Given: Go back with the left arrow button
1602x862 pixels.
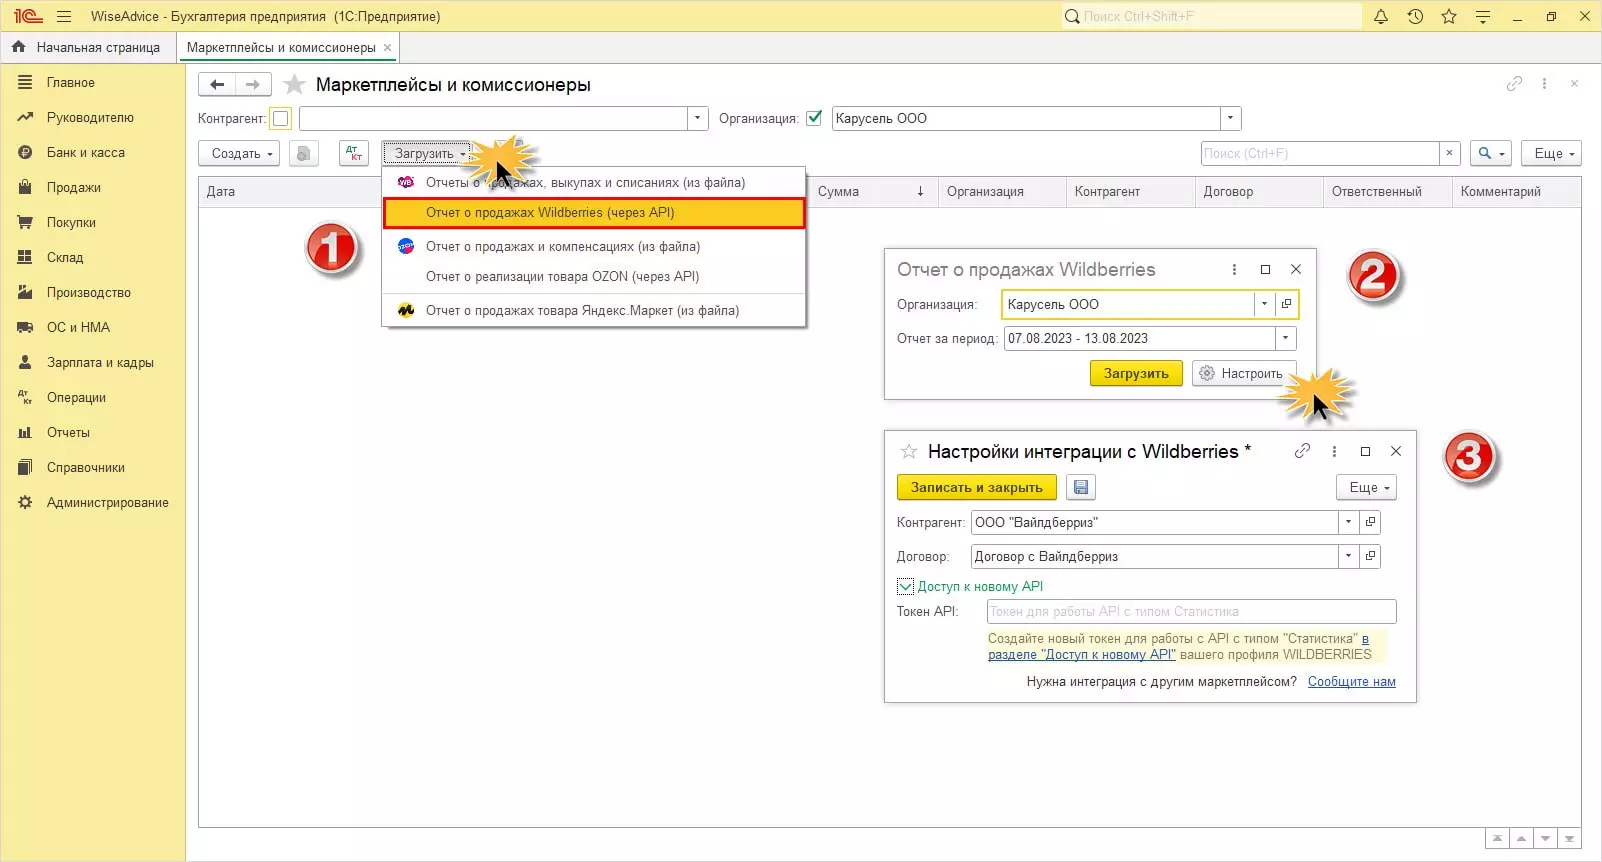Looking at the screenshot, I should click(x=217, y=85).
